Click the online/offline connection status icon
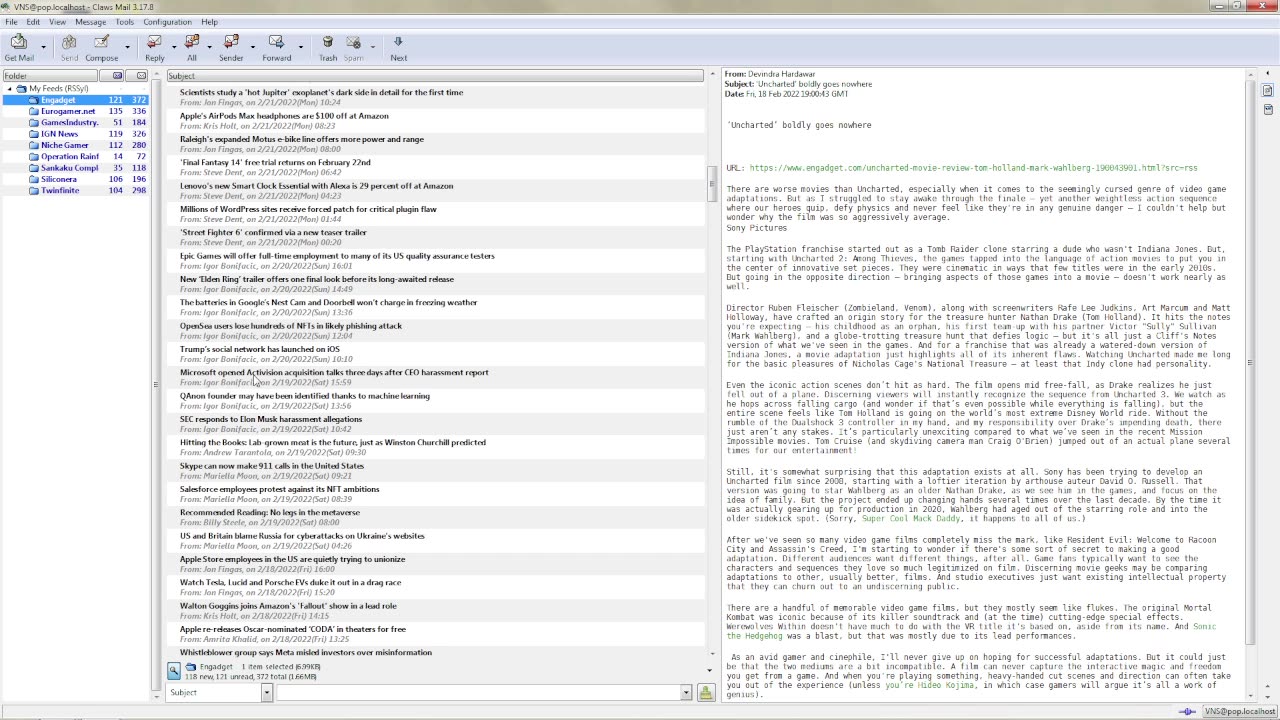The width and height of the screenshot is (1280, 720). tap(1188, 711)
